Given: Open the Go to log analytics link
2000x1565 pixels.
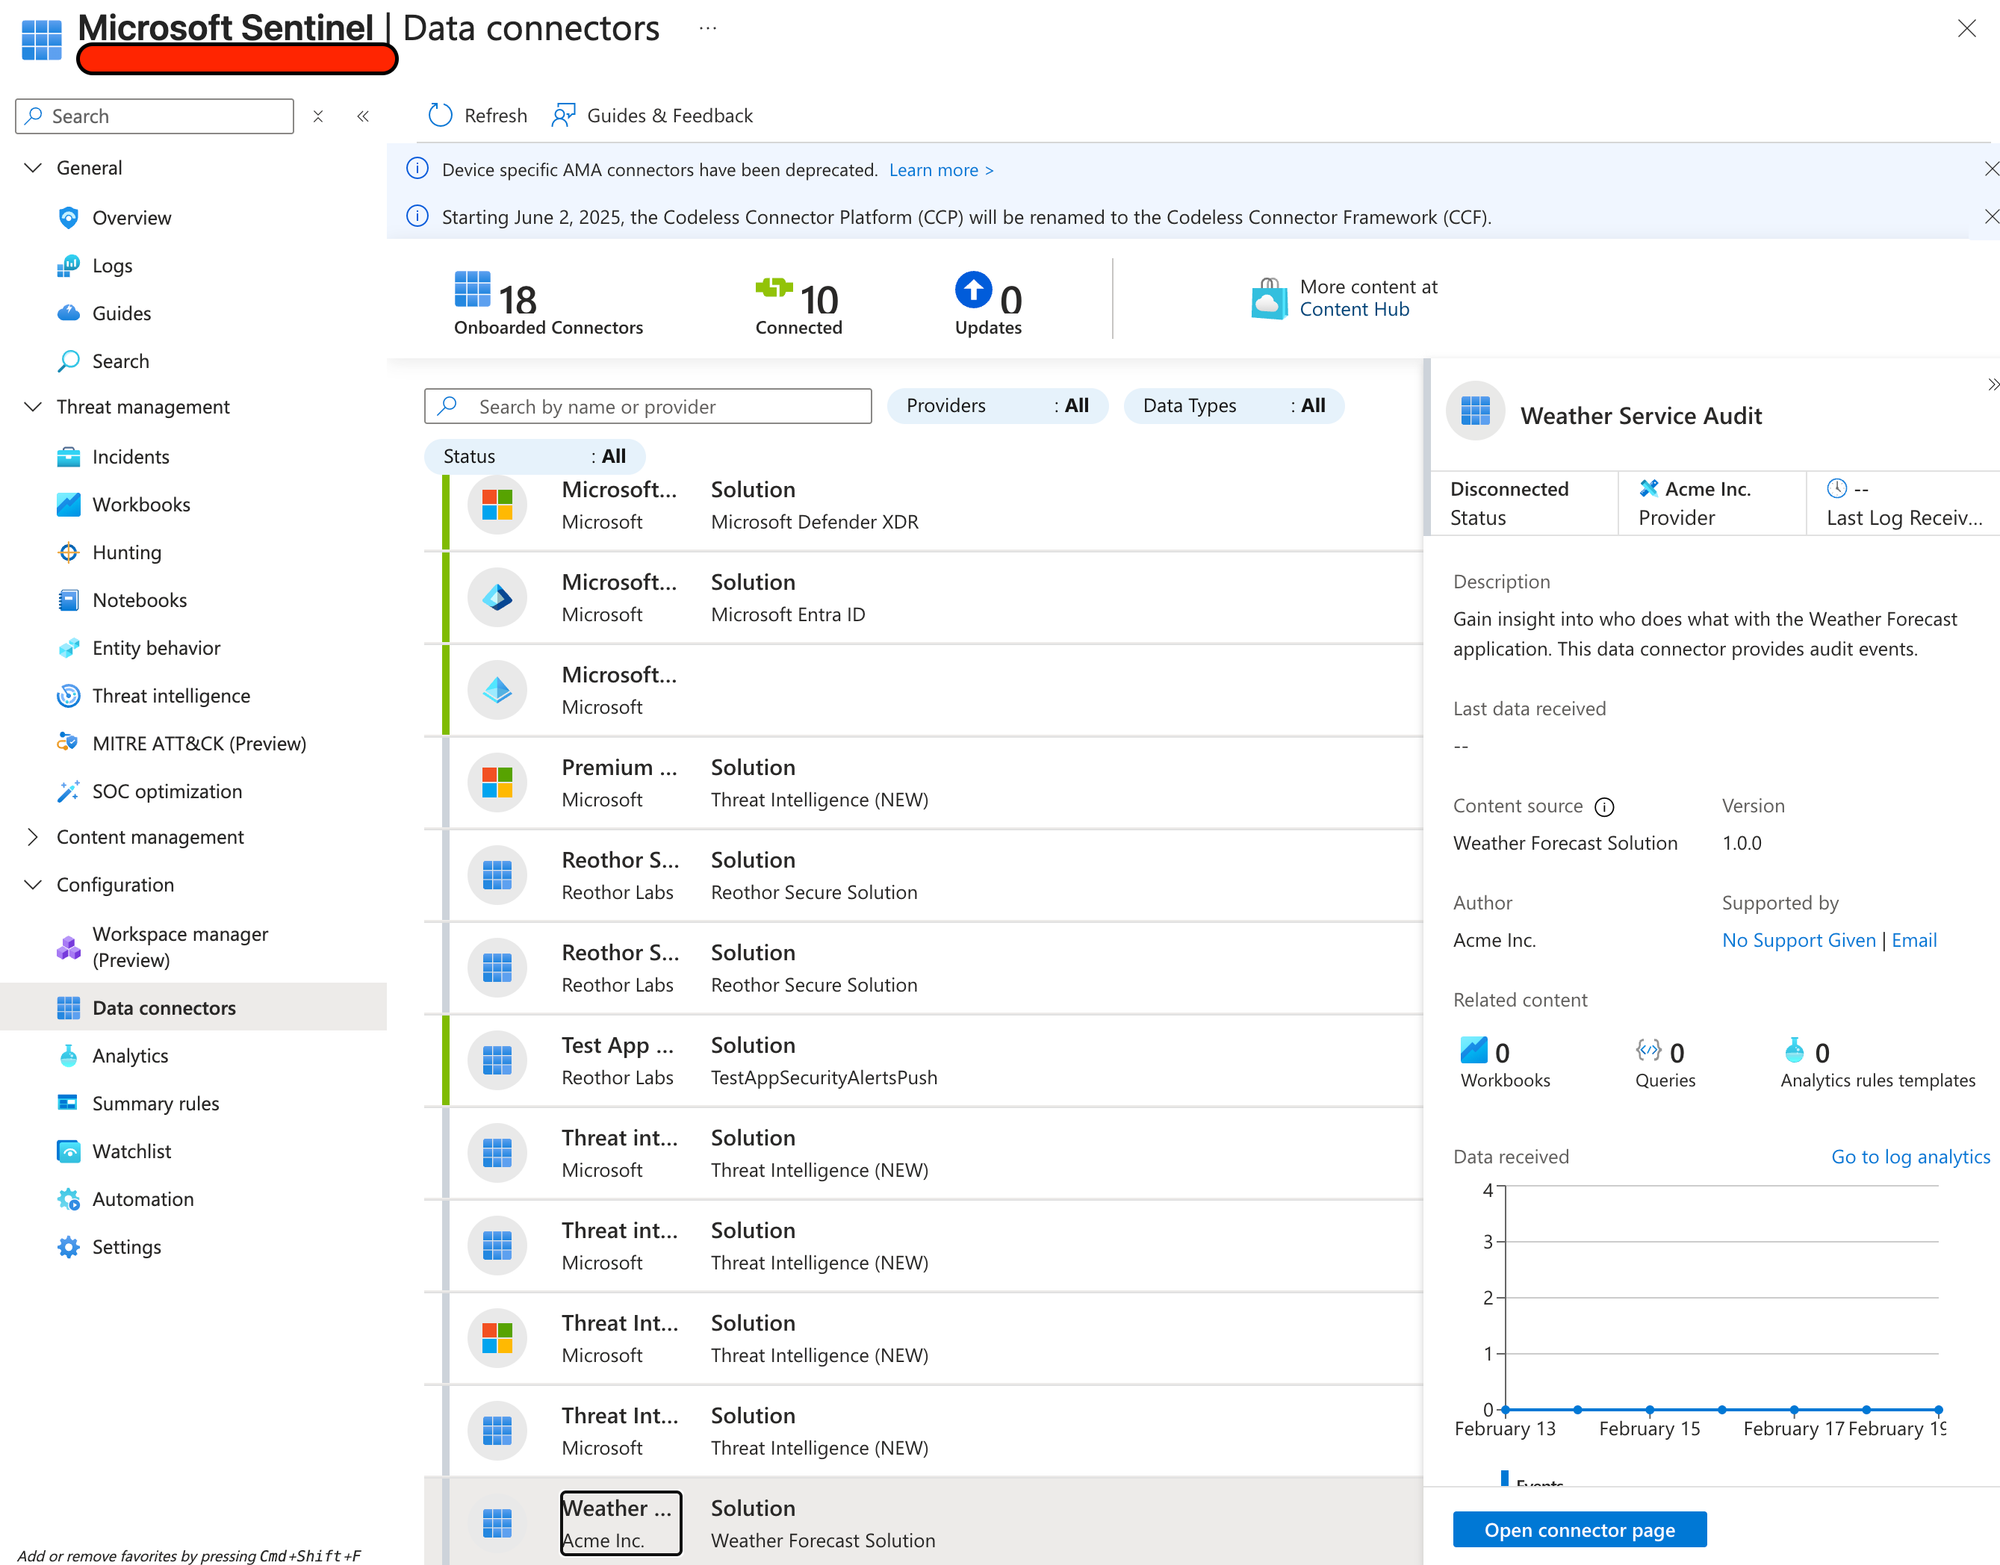Looking at the screenshot, I should [1910, 1157].
